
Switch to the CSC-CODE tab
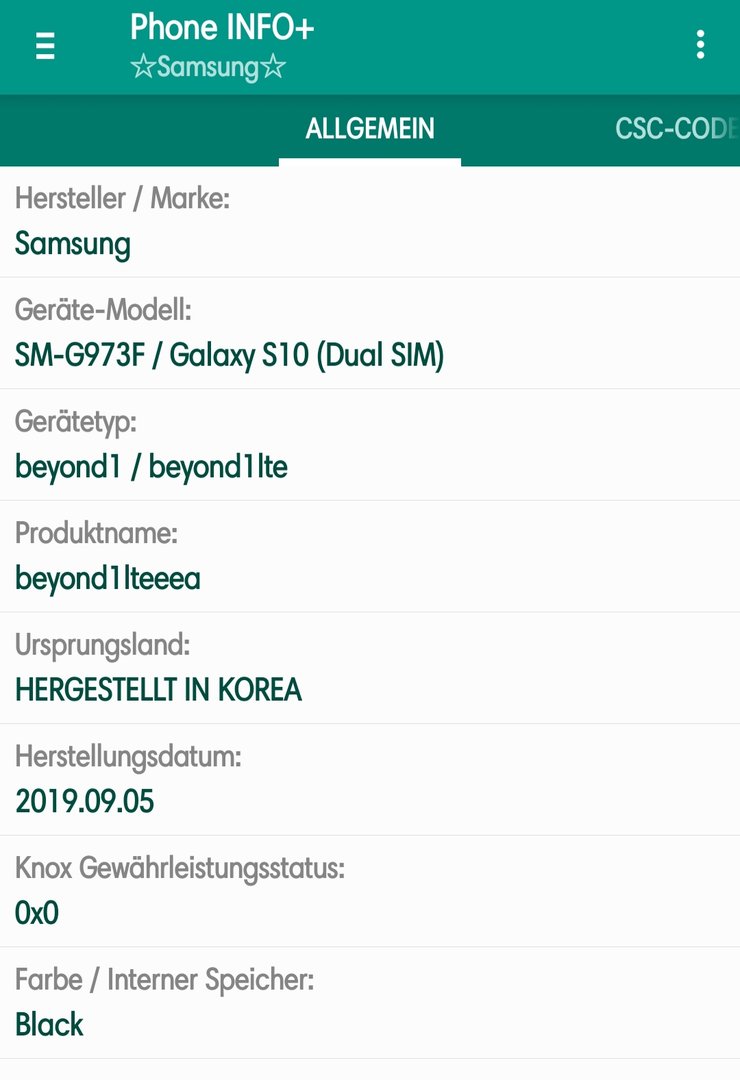pyautogui.click(x=677, y=129)
